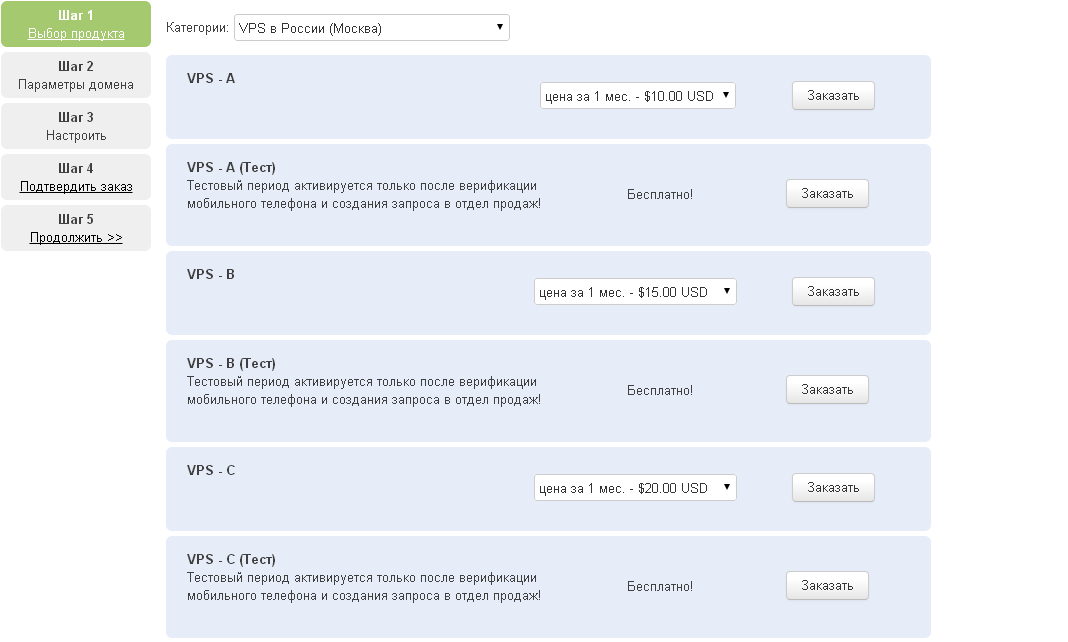Click Заказать for VPS - B
The image size is (1068, 642).
833,291
